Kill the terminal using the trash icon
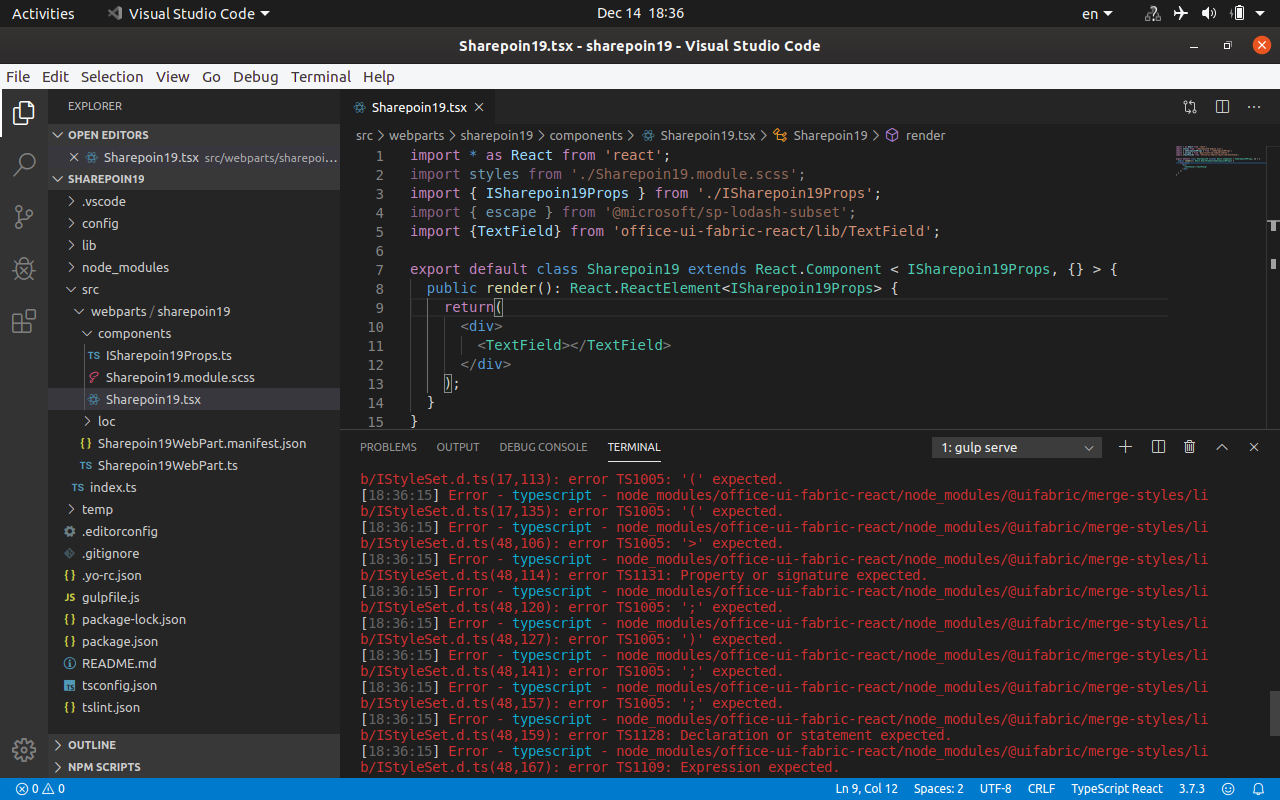1280x800 pixels. pos(1189,447)
